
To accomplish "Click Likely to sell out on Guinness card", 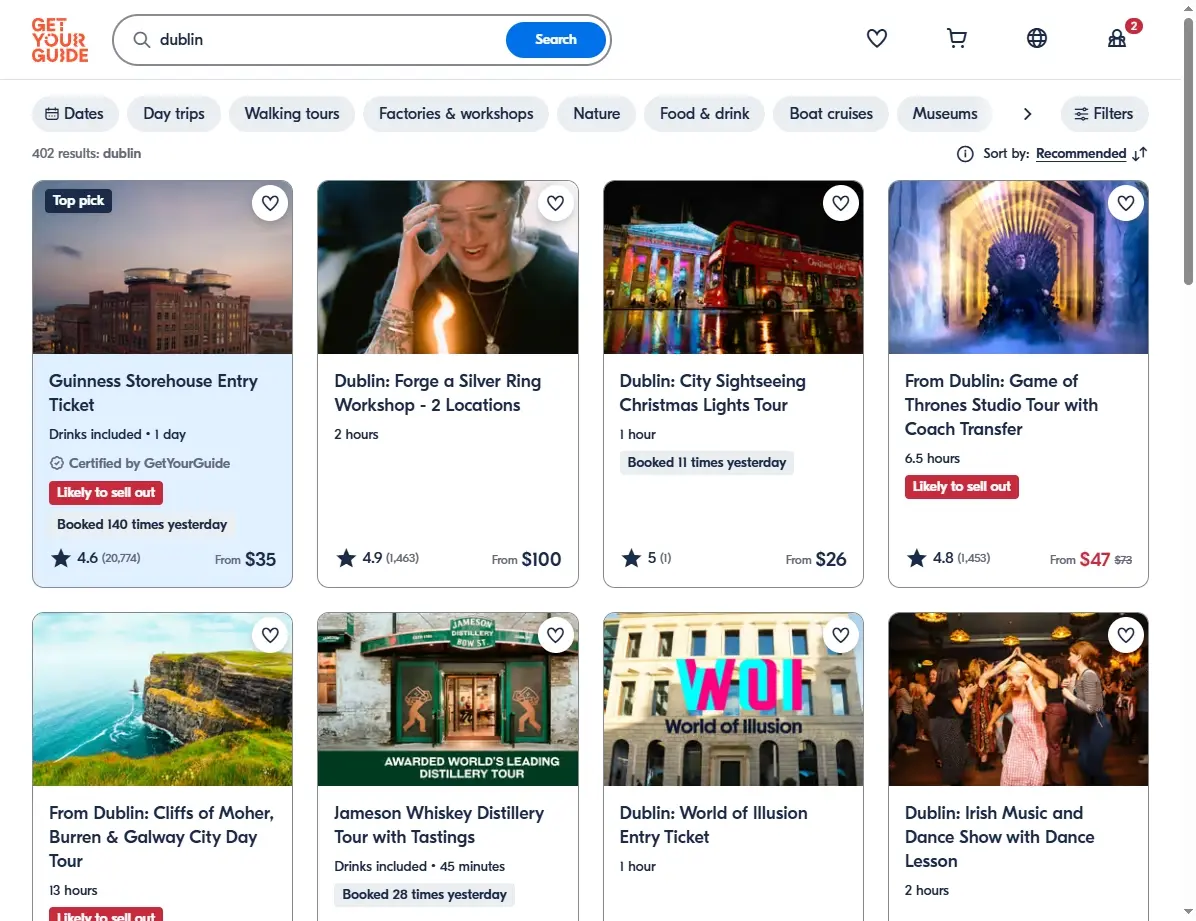I will (x=106, y=493).
